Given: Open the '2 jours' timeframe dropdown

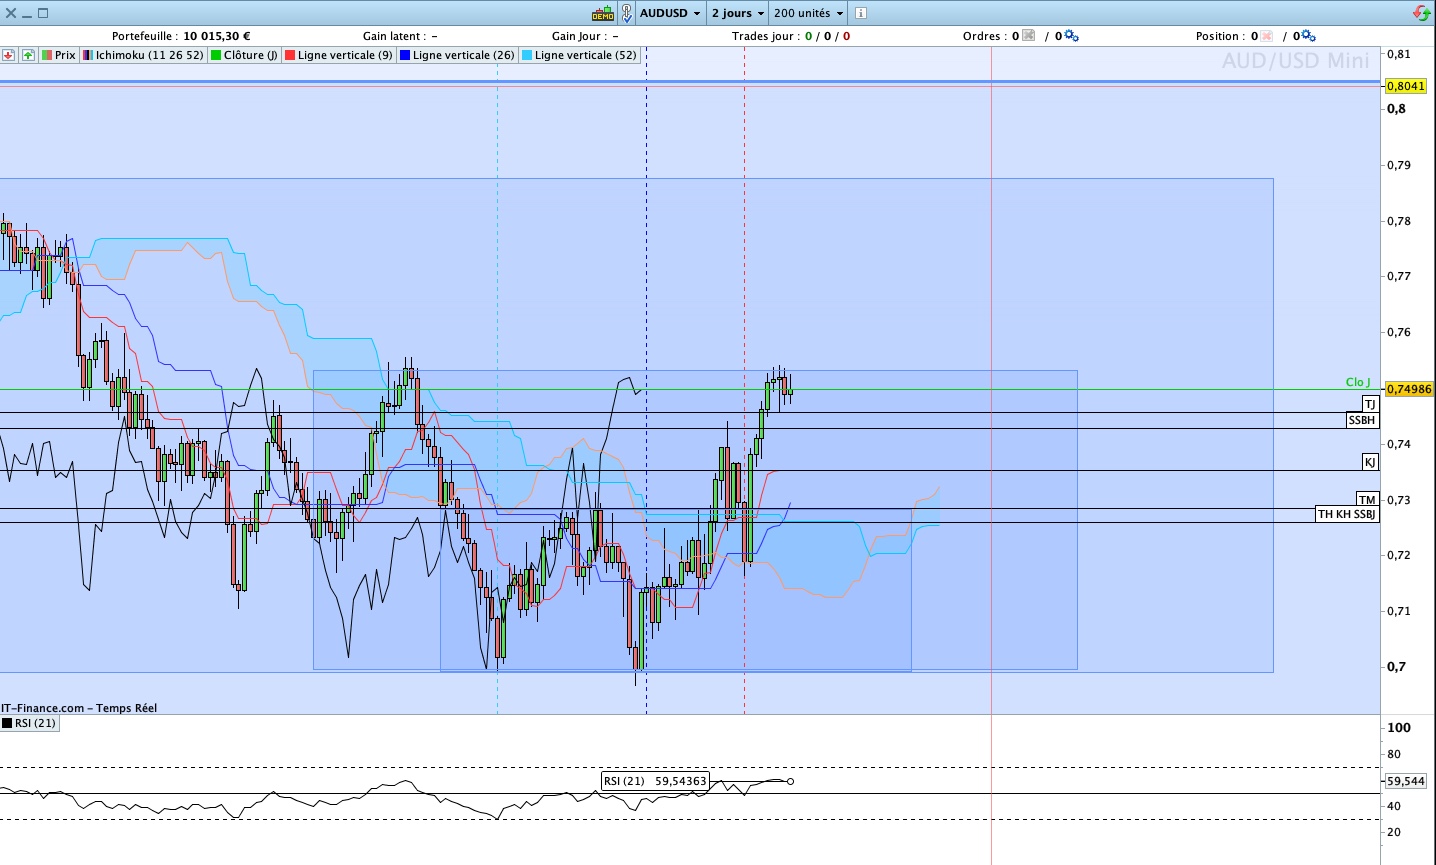Looking at the screenshot, I should [x=738, y=13].
